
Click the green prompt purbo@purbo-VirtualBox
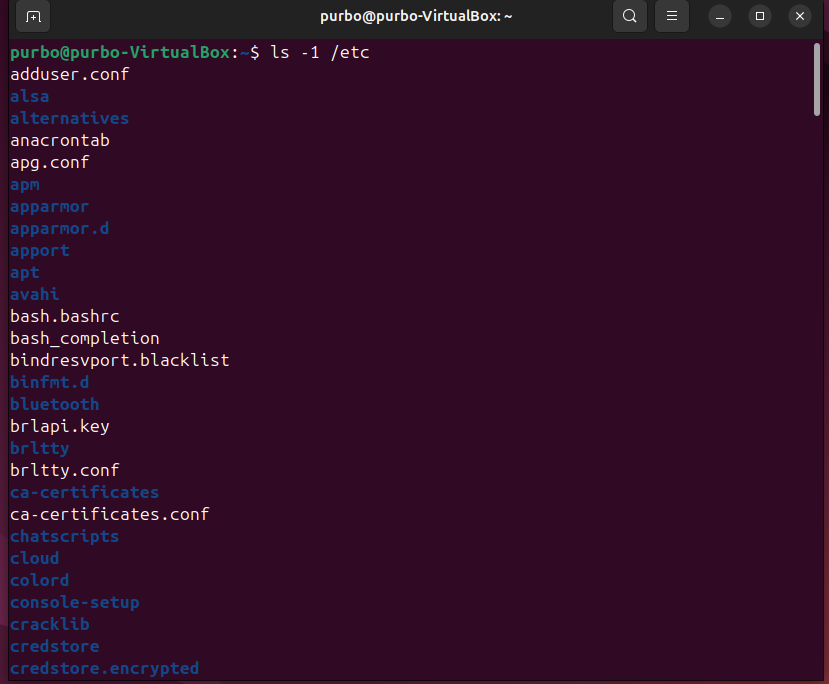pos(120,52)
